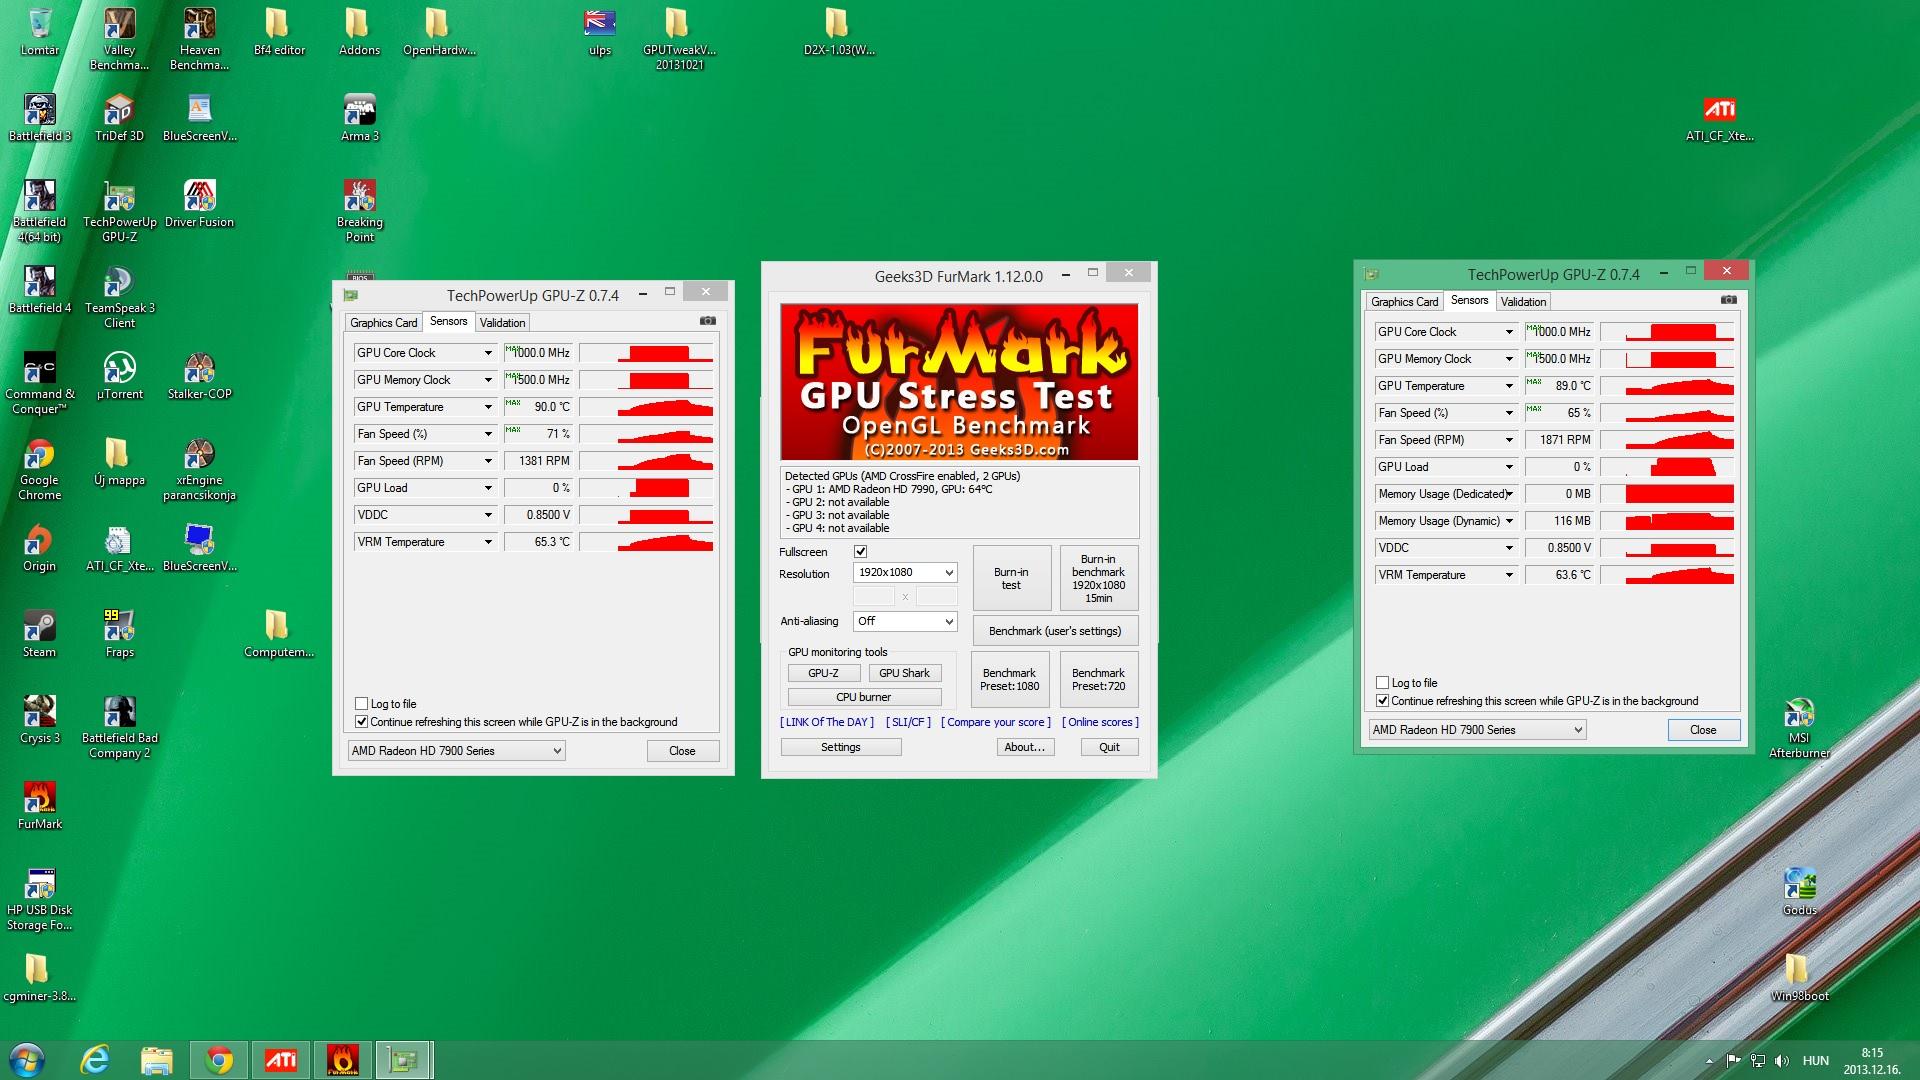Run Benchmark Preset:720 in FurMark

pos(1098,680)
